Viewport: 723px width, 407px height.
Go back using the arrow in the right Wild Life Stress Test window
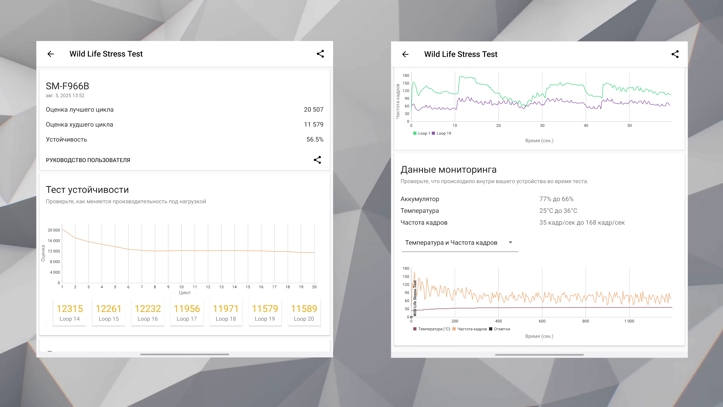(405, 54)
